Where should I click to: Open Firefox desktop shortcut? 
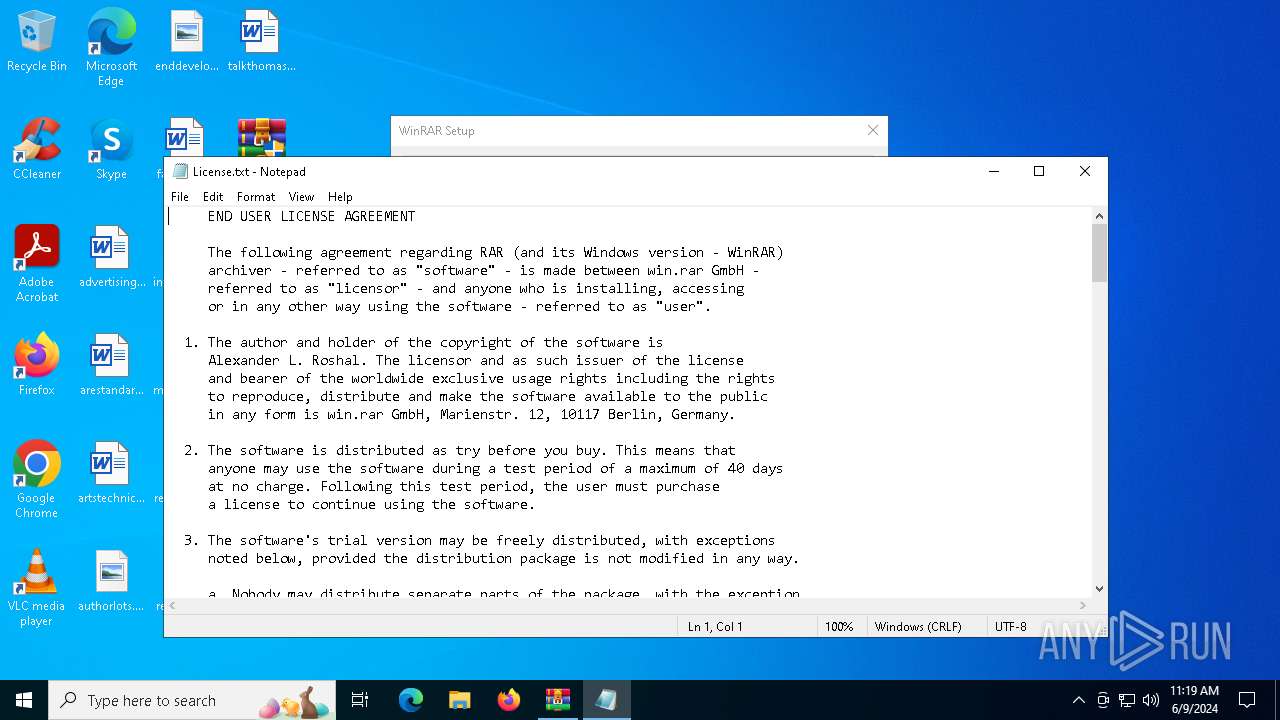pos(37,366)
